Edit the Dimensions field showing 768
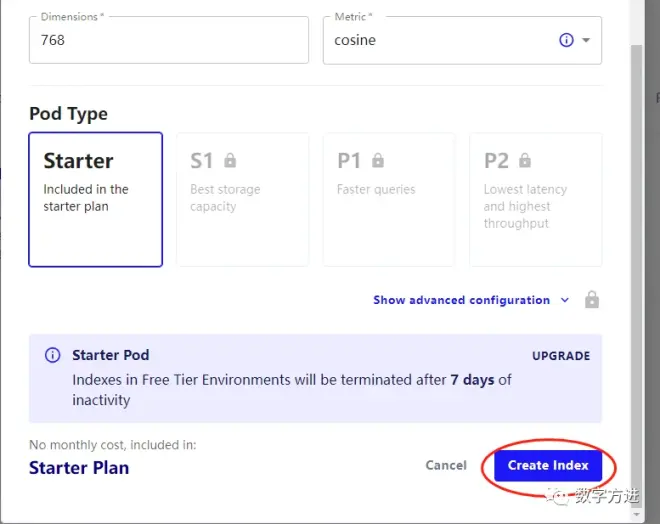Viewport: 660px width, 524px height. [169, 40]
